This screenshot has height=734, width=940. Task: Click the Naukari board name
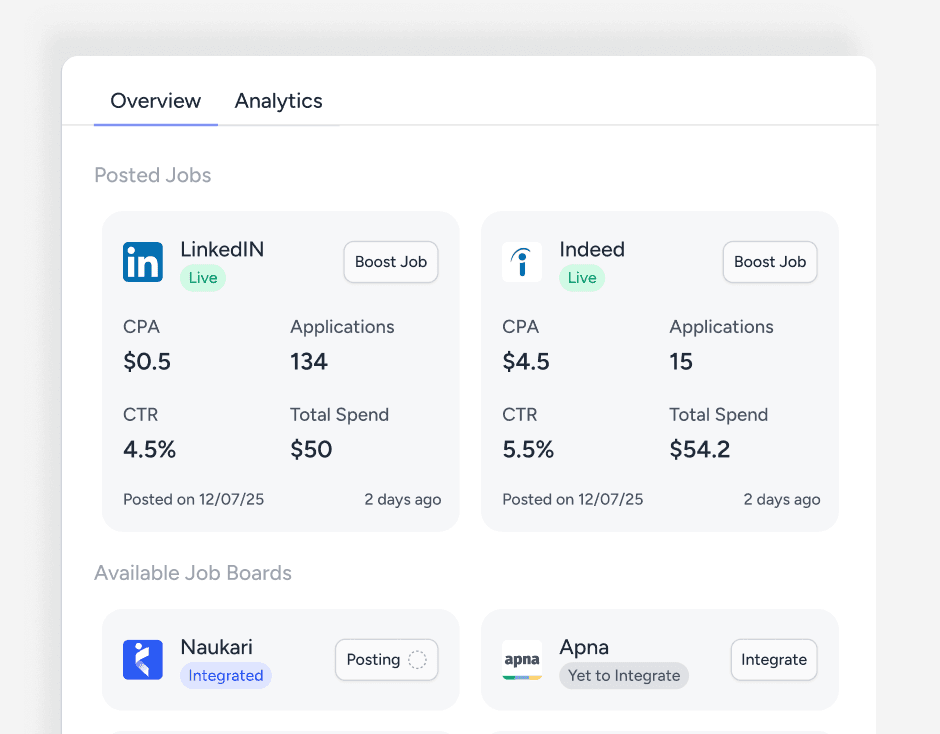click(x=216, y=646)
